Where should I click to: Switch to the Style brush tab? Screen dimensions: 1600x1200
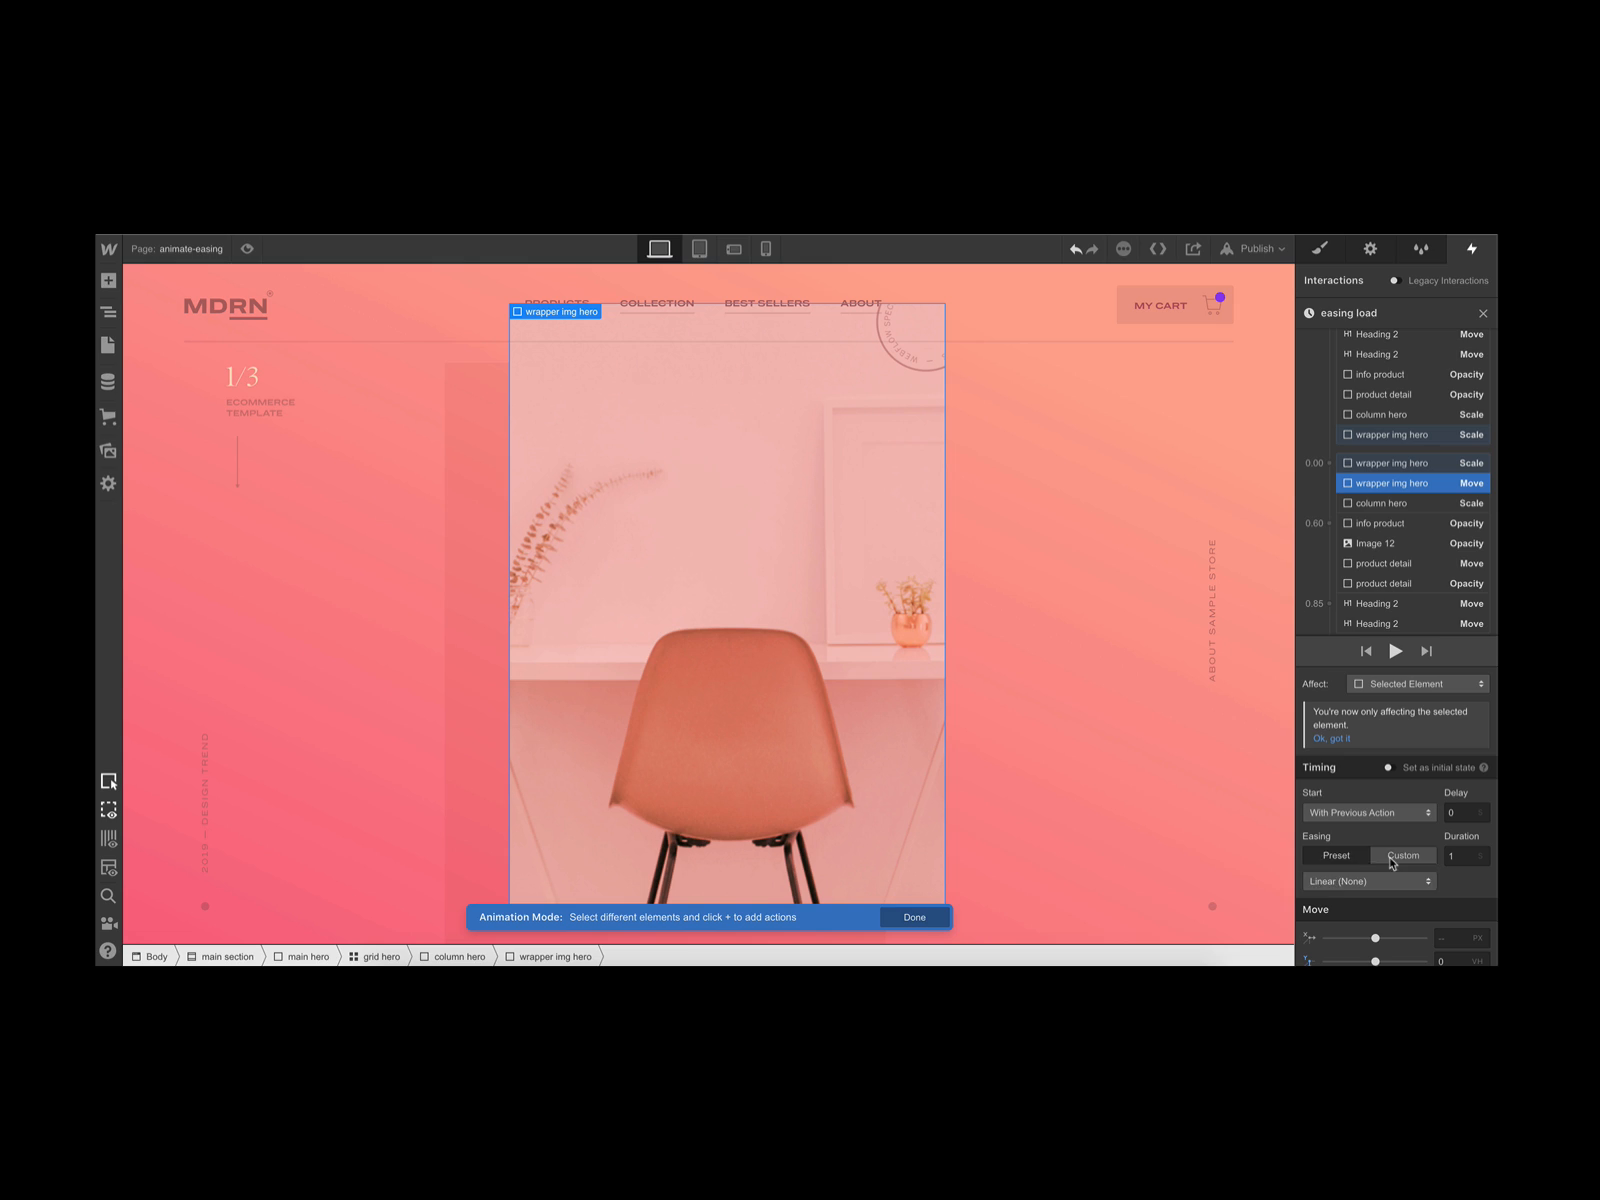pyautogui.click(x=1320, y=249)
